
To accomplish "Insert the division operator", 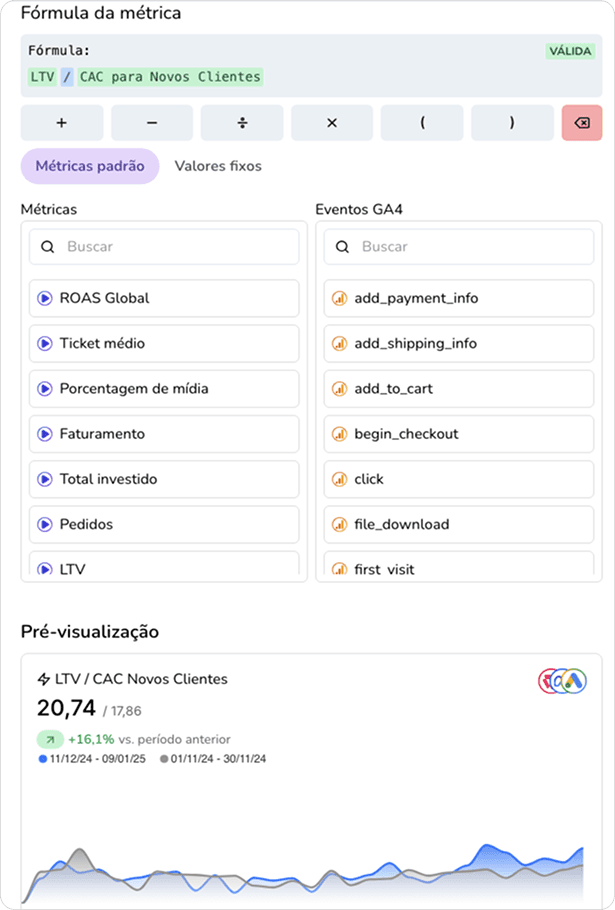I will pyautogui.click(x=242, y=123).
